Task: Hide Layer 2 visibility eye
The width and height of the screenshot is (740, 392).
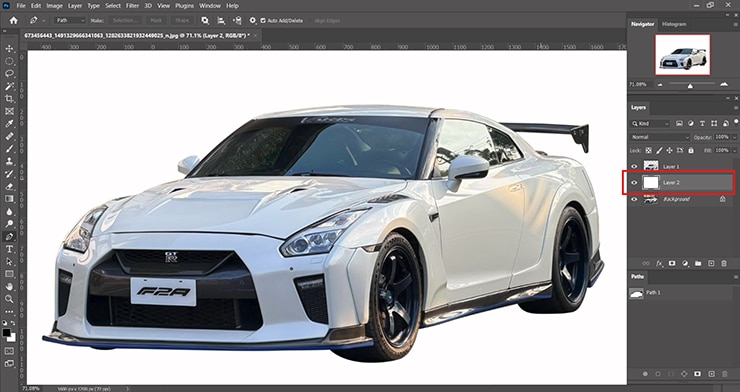Action: click(634, 183)
